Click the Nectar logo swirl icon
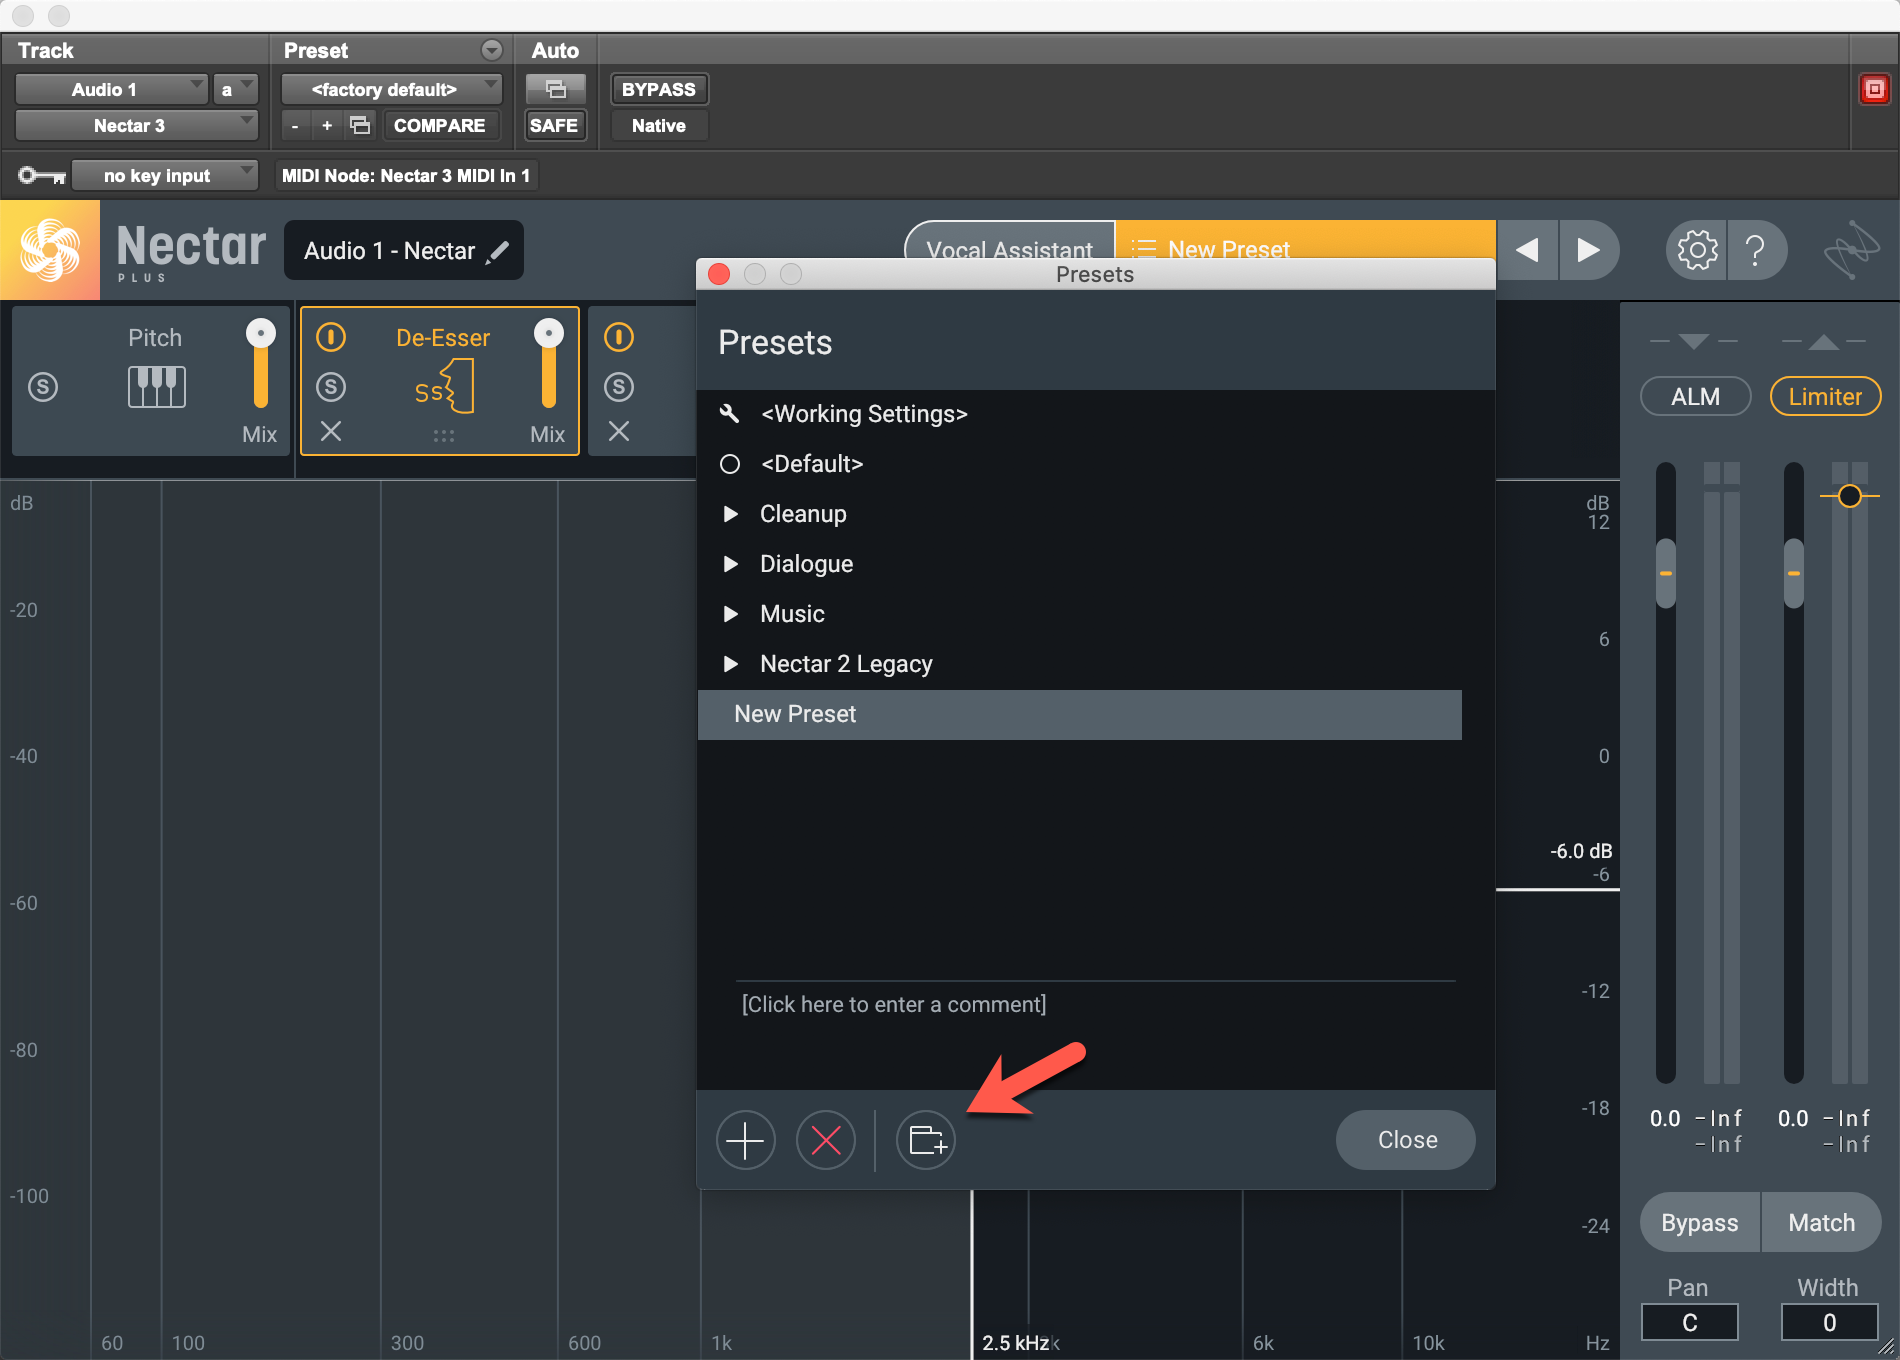 pos(50,250)
